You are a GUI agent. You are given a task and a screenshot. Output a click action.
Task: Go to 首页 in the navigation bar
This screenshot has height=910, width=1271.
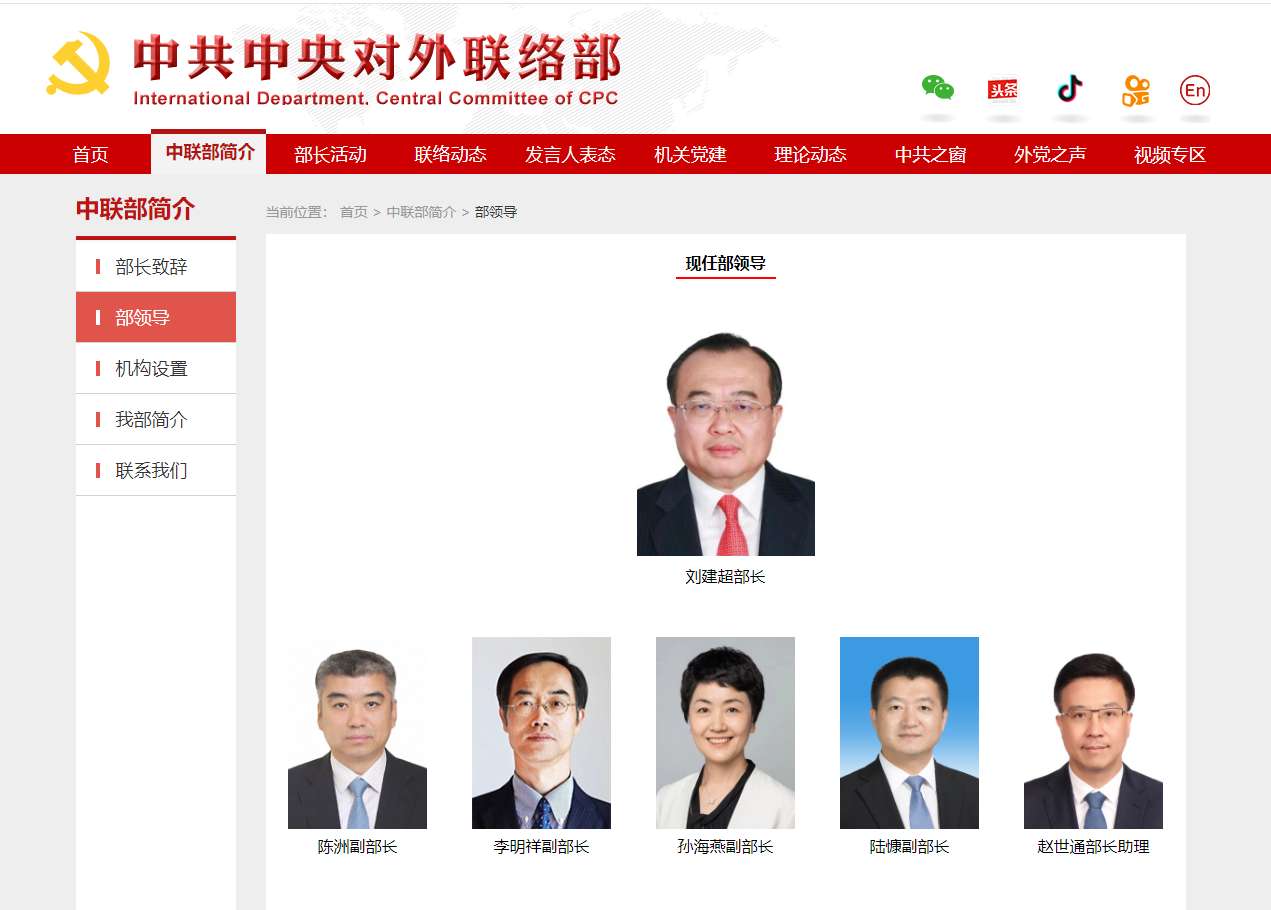coord(91,154)
